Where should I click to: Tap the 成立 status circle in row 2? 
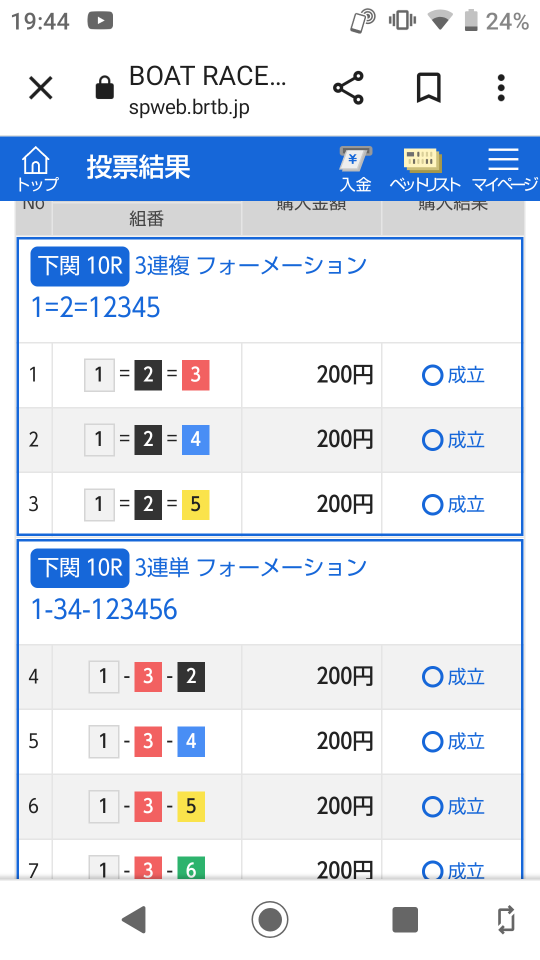[432, 440]
